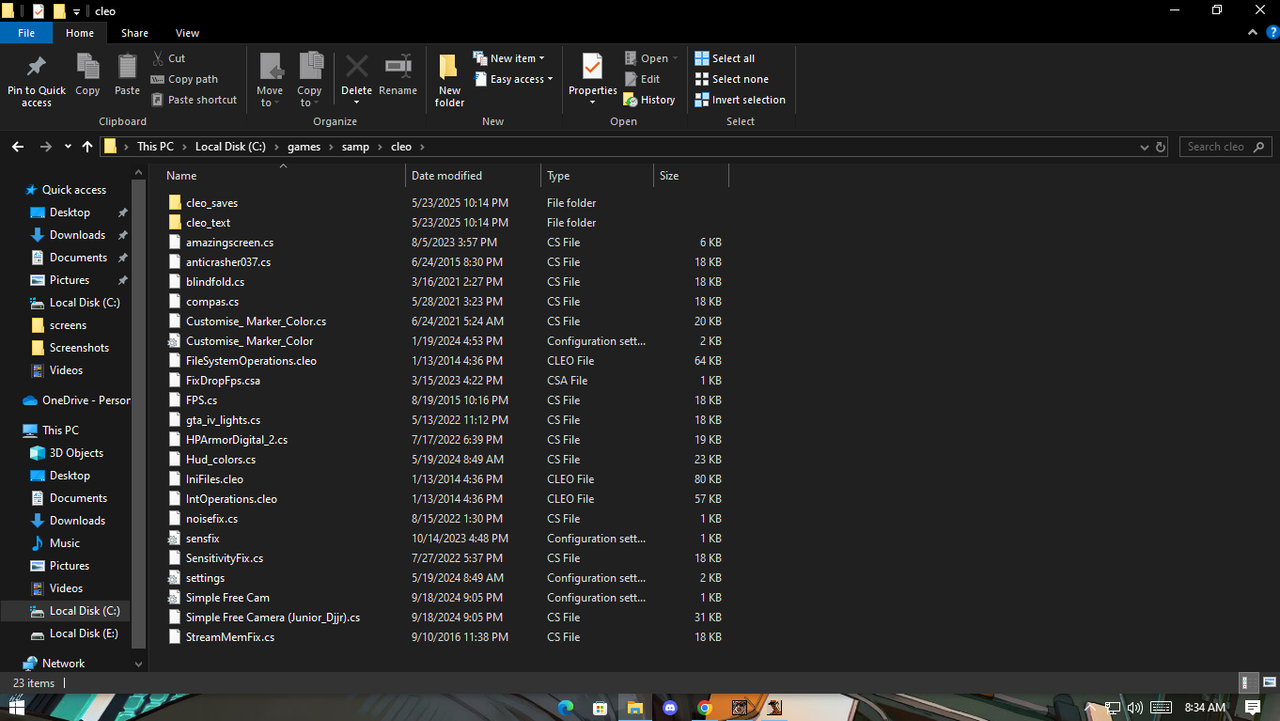Open Downloads under Quick access
Viewport: 1280px width, 721px height.
[77, 235]
